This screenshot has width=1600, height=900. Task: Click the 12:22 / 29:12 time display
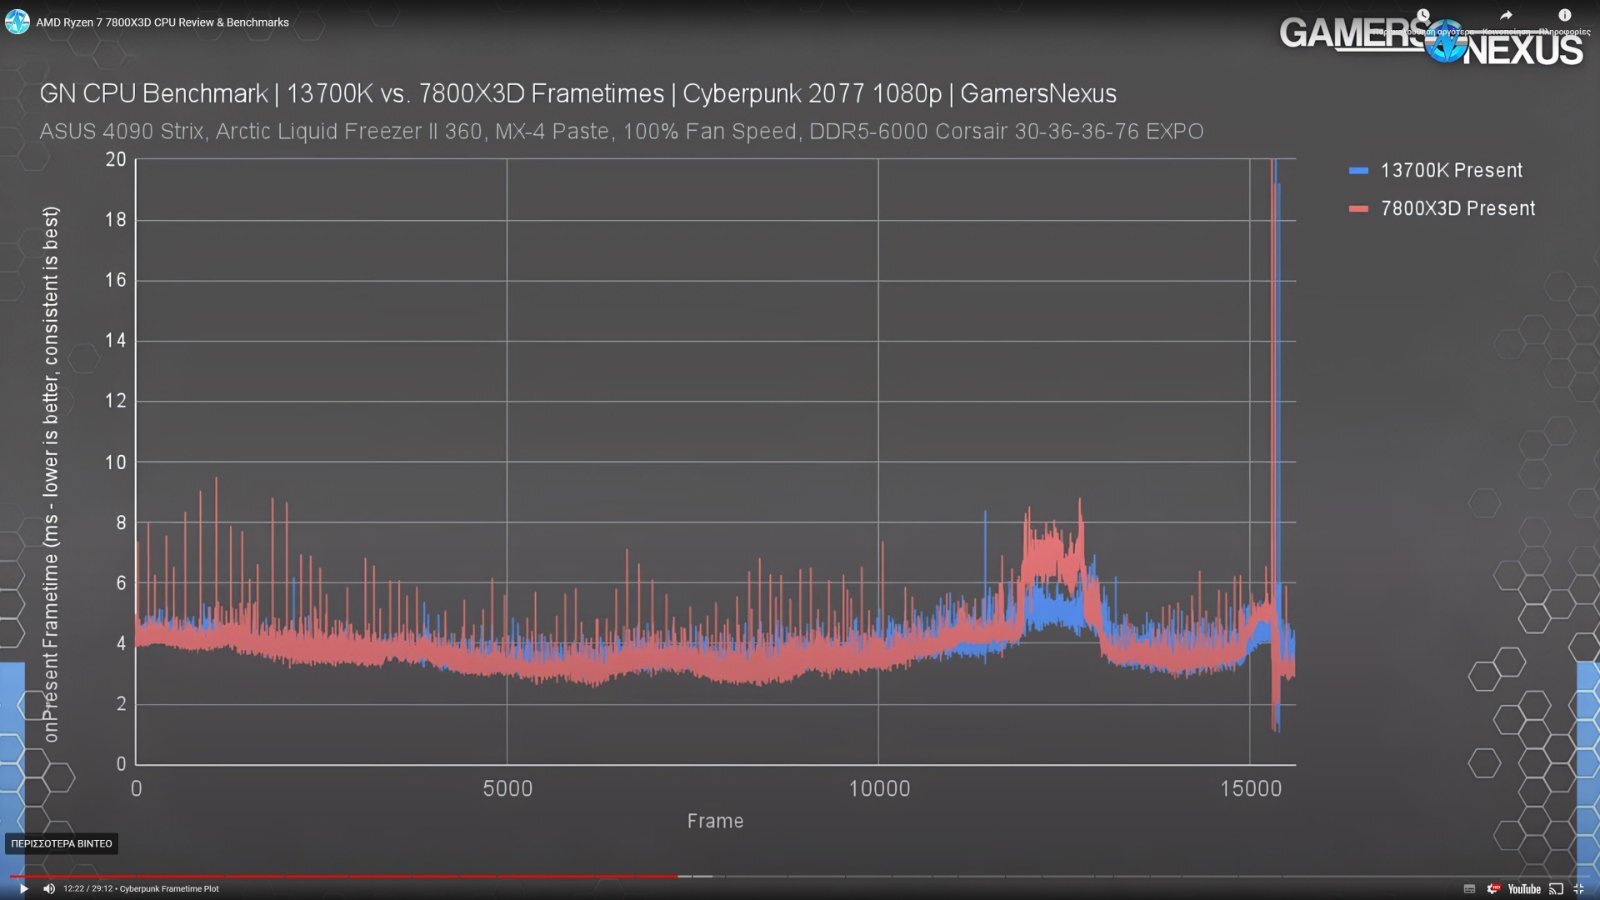(x=87, y=889)
